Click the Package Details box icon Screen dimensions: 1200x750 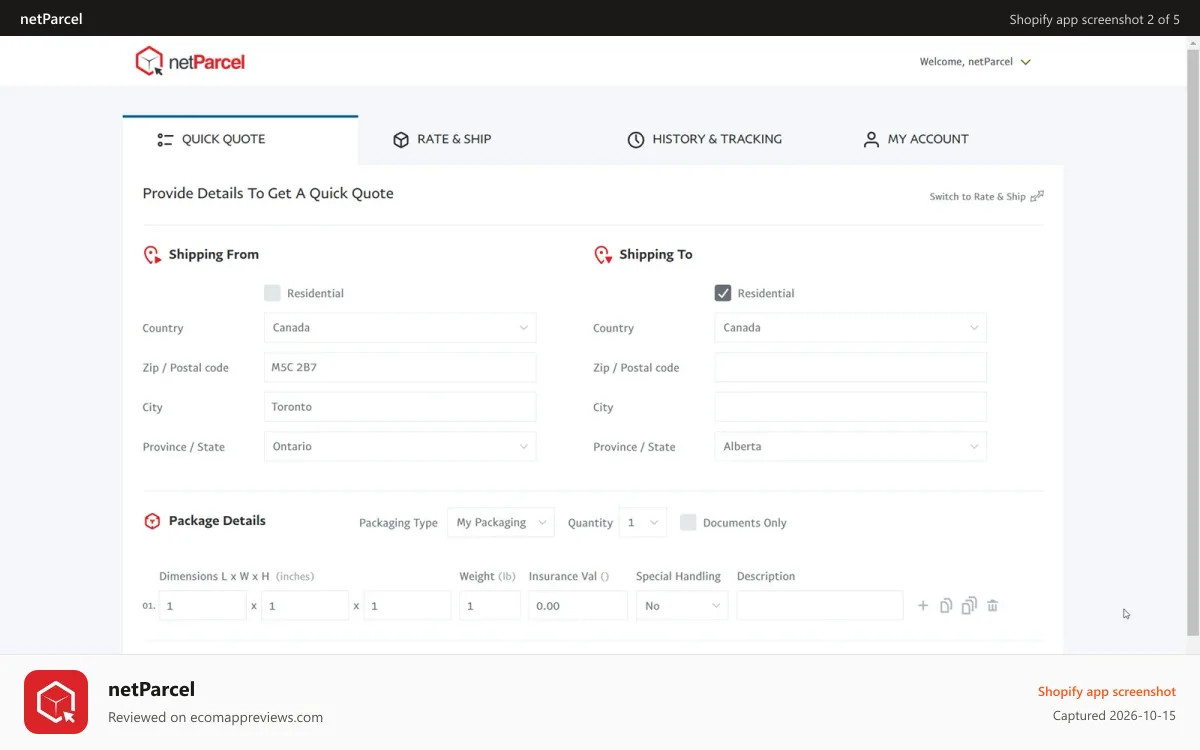coord(152,521)
